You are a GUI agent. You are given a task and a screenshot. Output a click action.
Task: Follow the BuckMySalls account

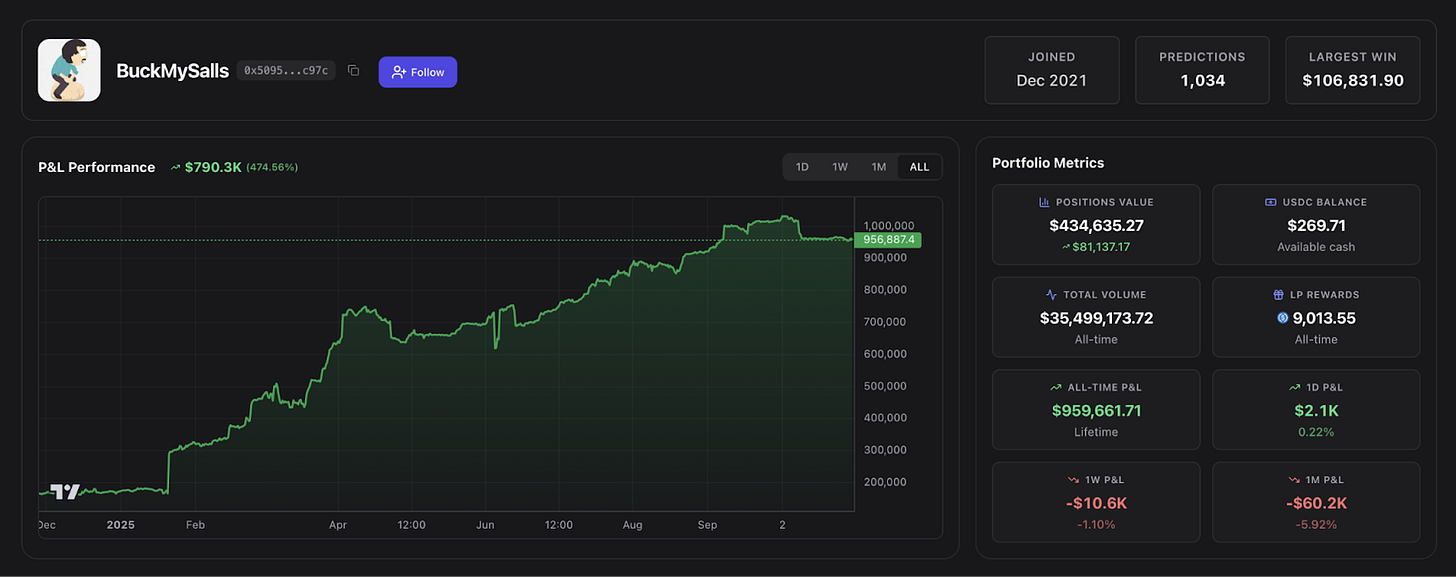pos(417,72)
